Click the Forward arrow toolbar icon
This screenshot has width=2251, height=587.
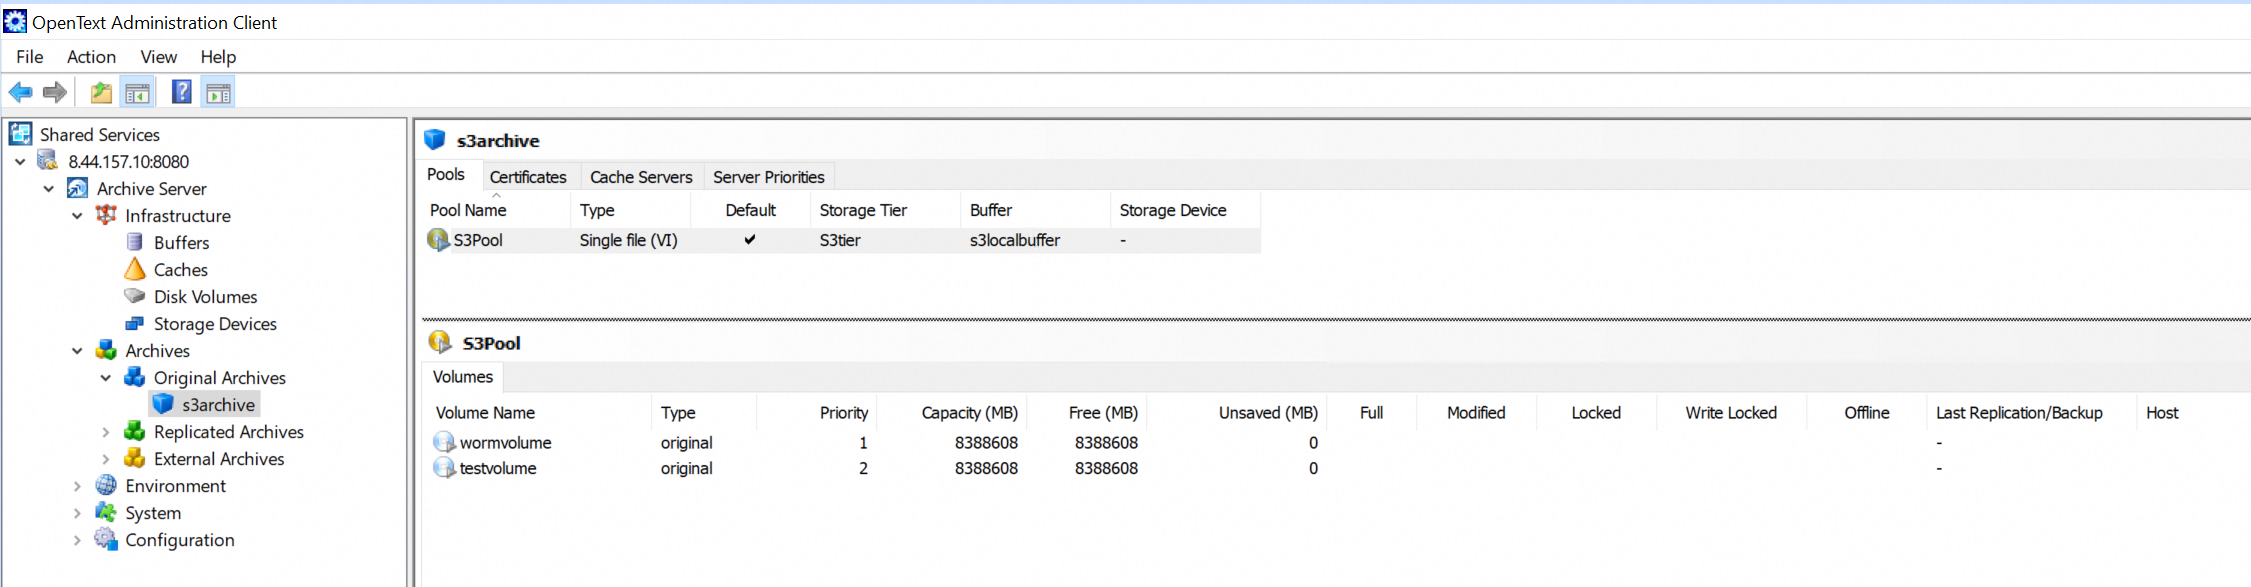click(x=55, y=93)
